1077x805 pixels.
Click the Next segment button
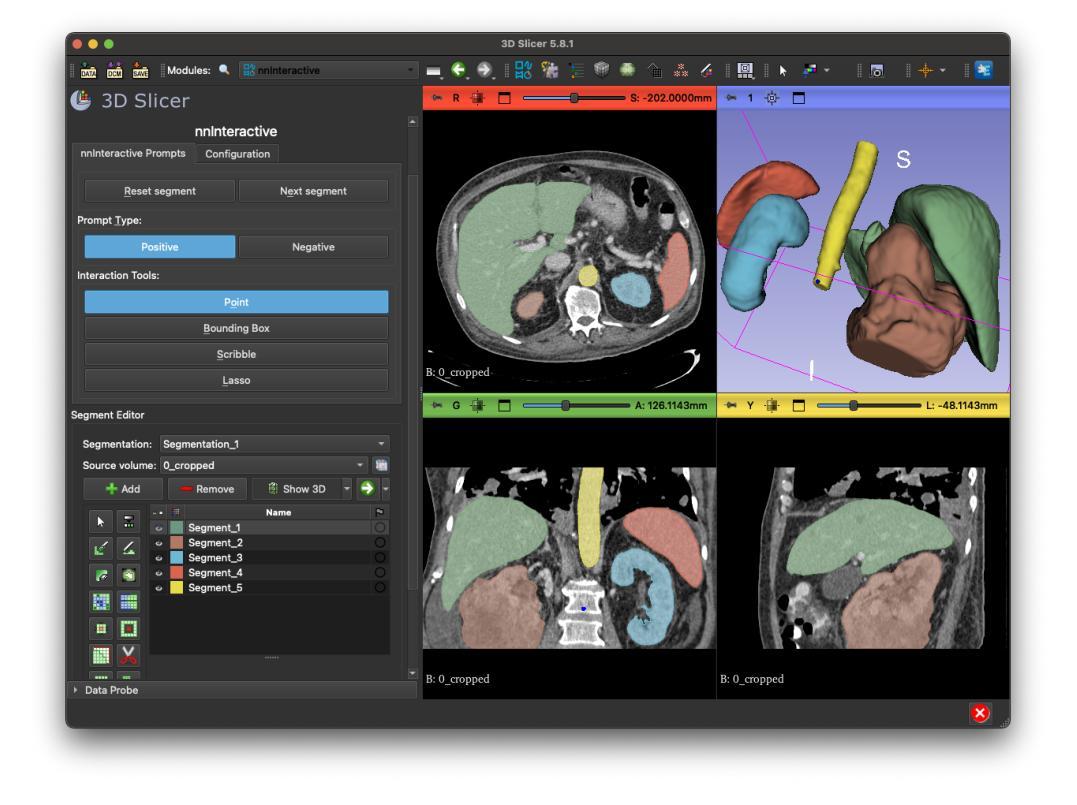(x=313, y=191)
